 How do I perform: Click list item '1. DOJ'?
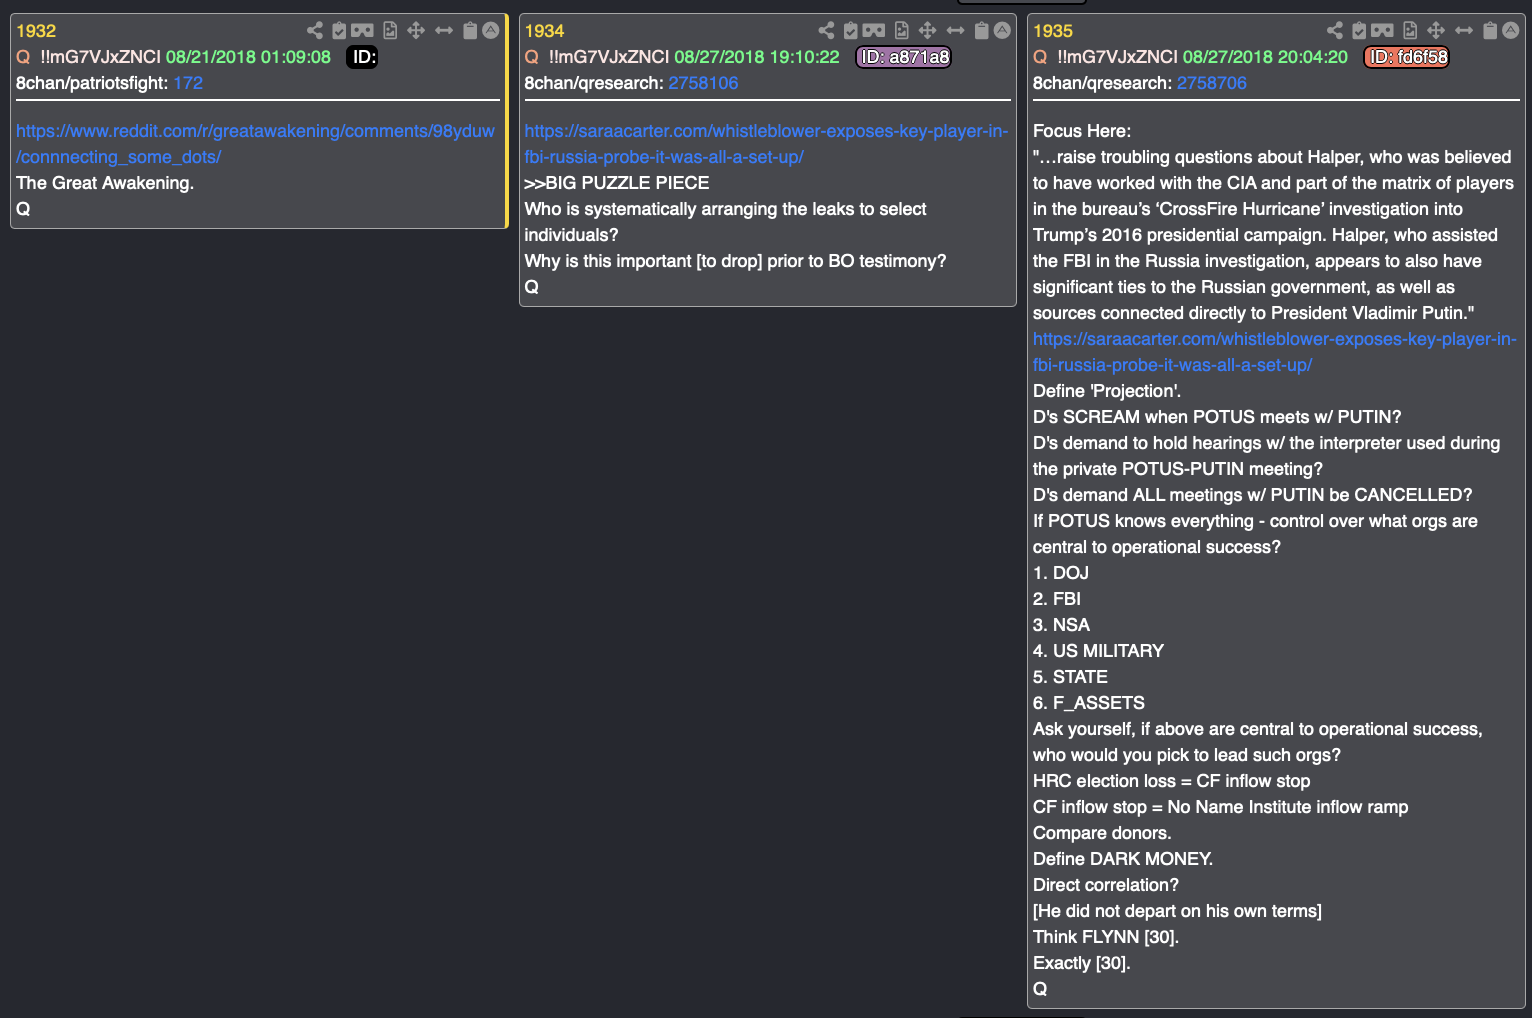click(x=1061, y=573)
